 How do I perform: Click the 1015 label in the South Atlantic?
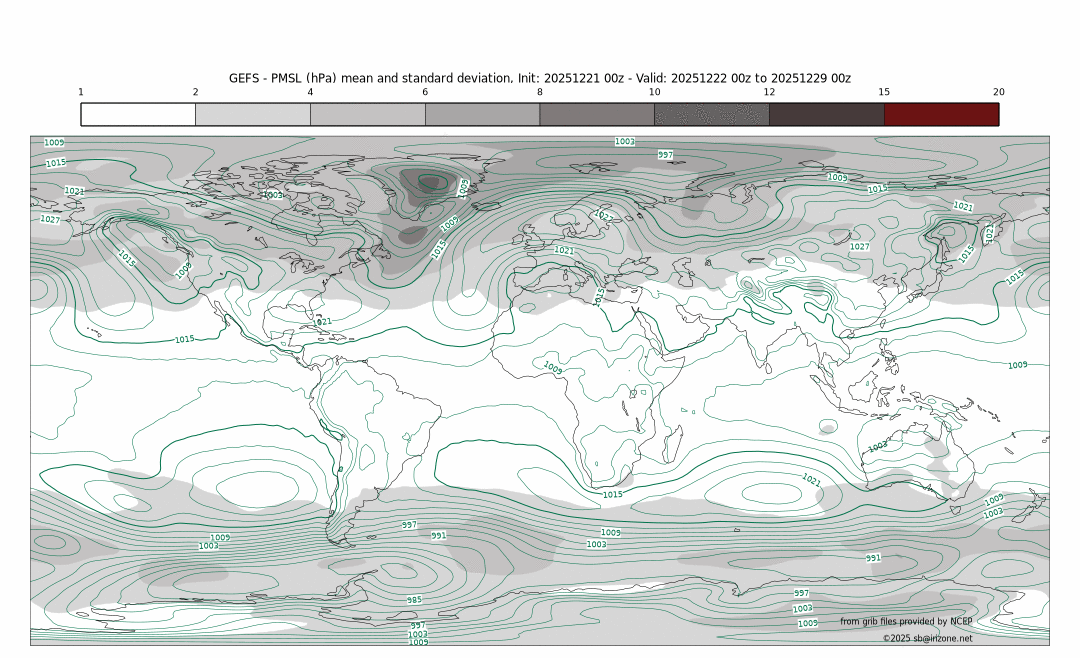(613, 494)
